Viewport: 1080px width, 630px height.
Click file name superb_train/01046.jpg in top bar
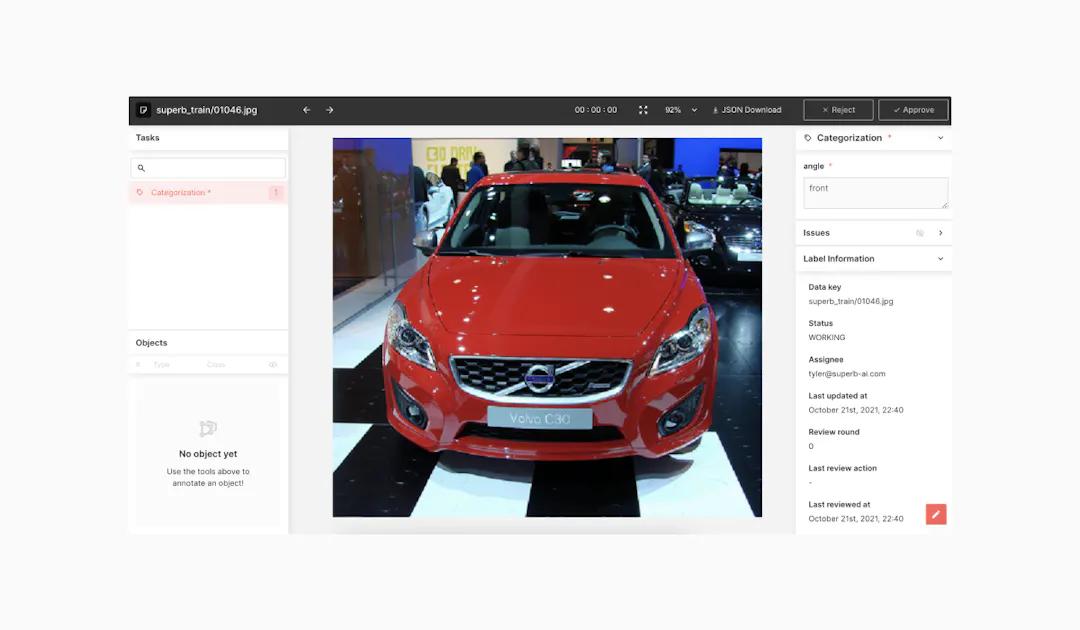pyautogui.click(x=207, y=110)
